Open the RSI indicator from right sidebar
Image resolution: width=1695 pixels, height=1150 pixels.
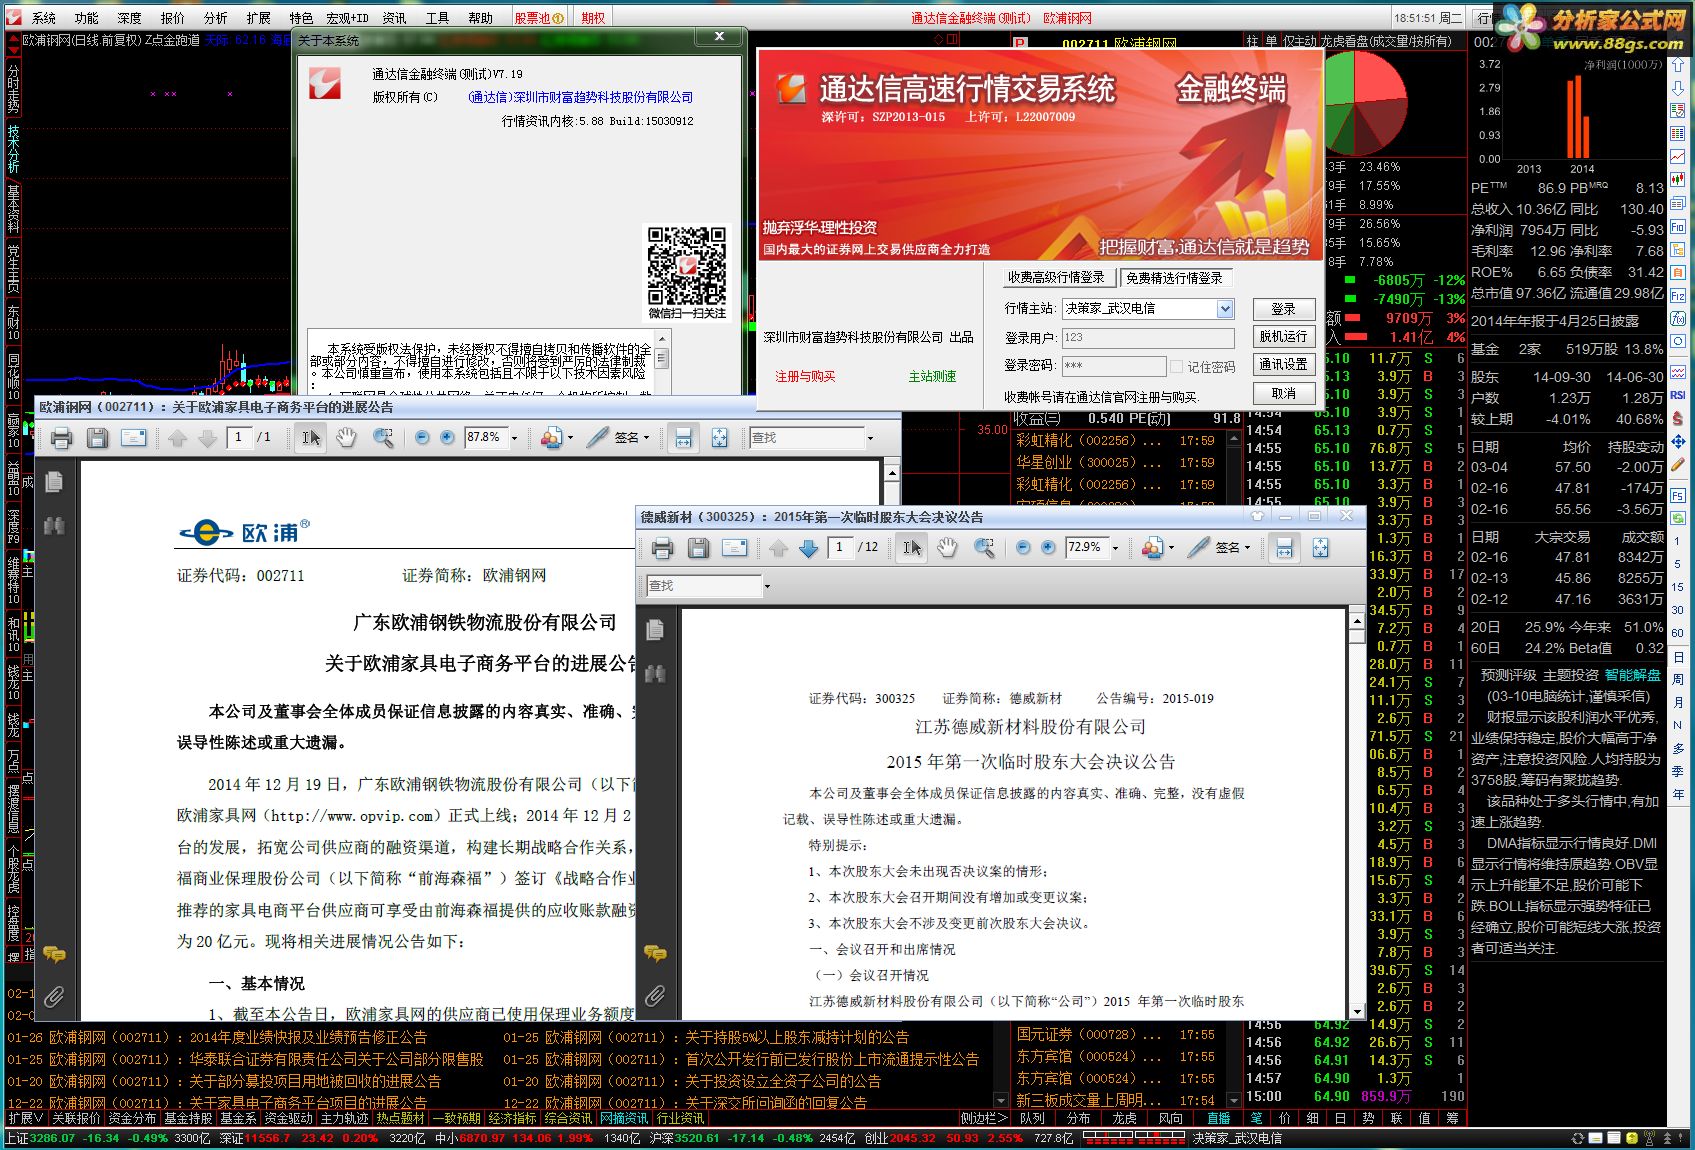1678,395
